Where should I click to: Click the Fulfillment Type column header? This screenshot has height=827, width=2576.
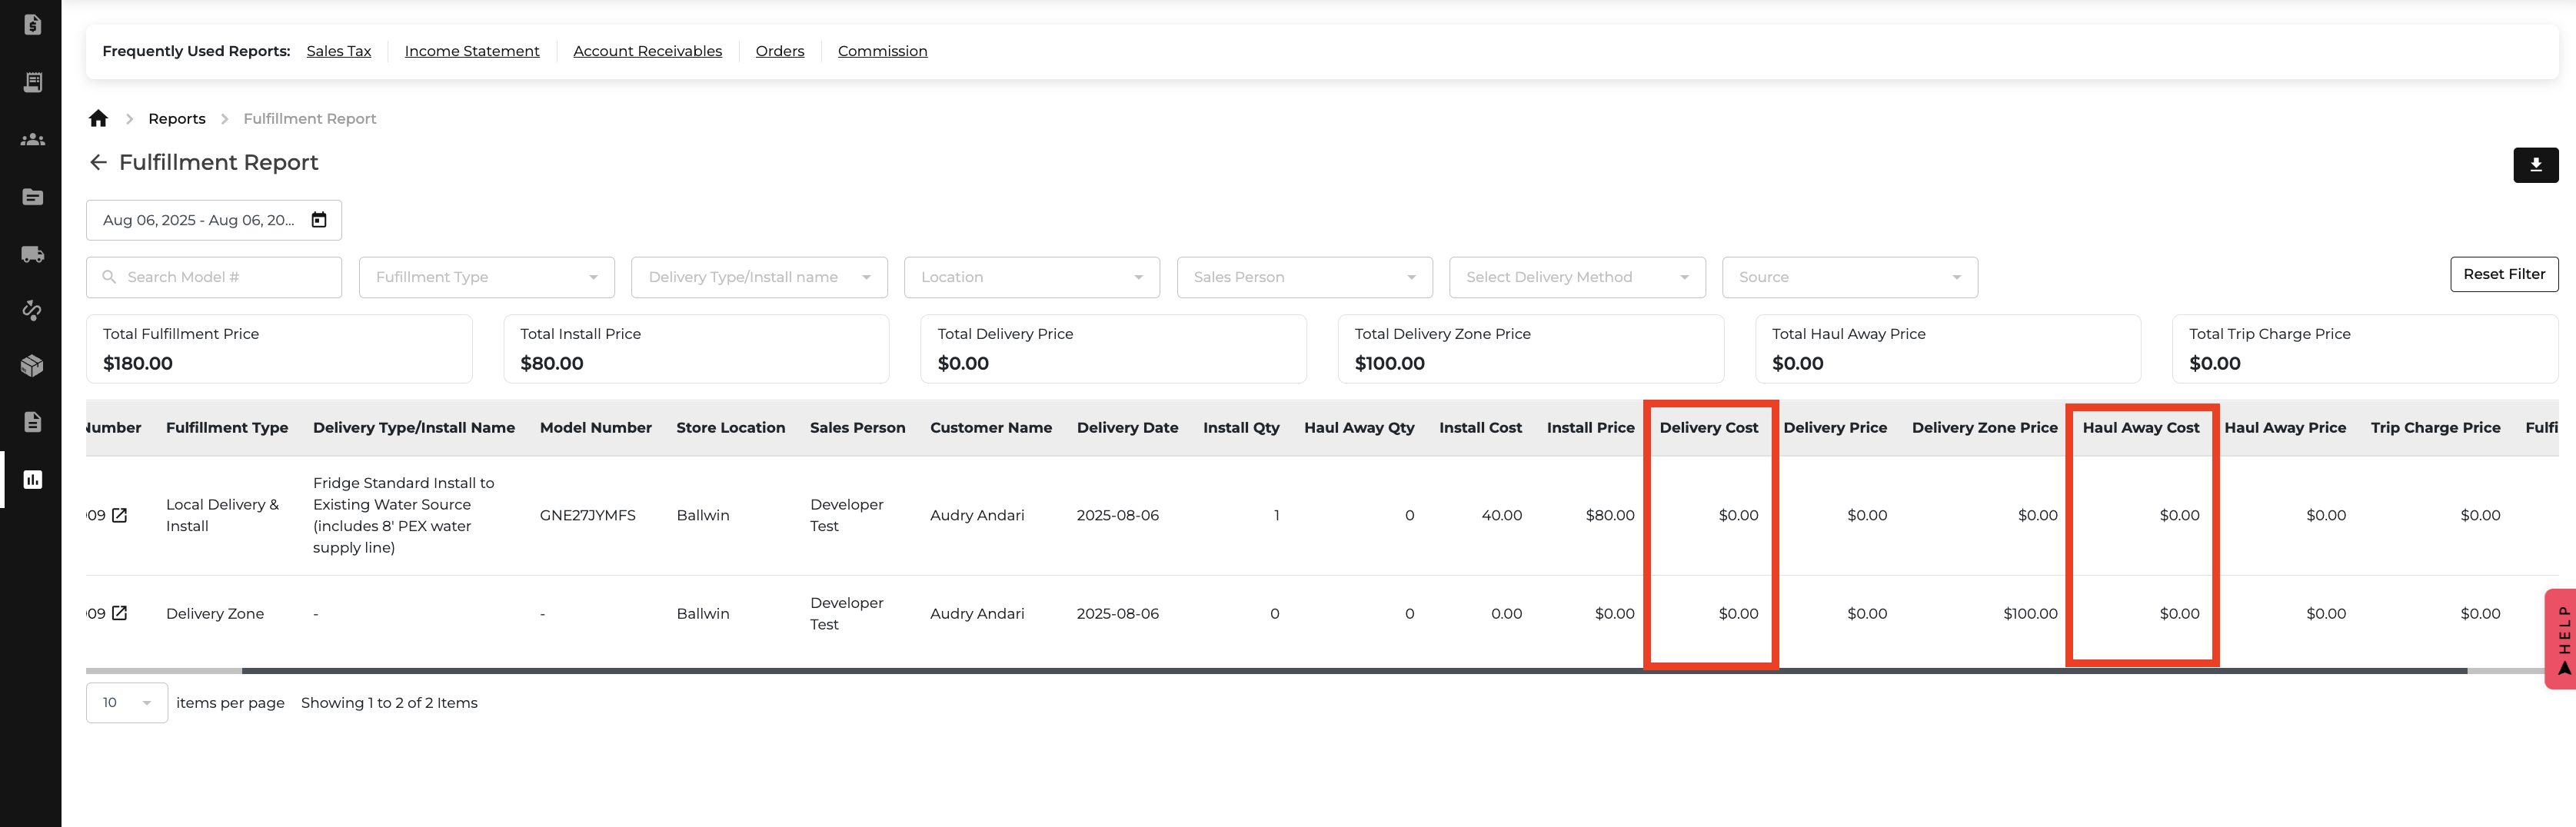tap(227, 428)
